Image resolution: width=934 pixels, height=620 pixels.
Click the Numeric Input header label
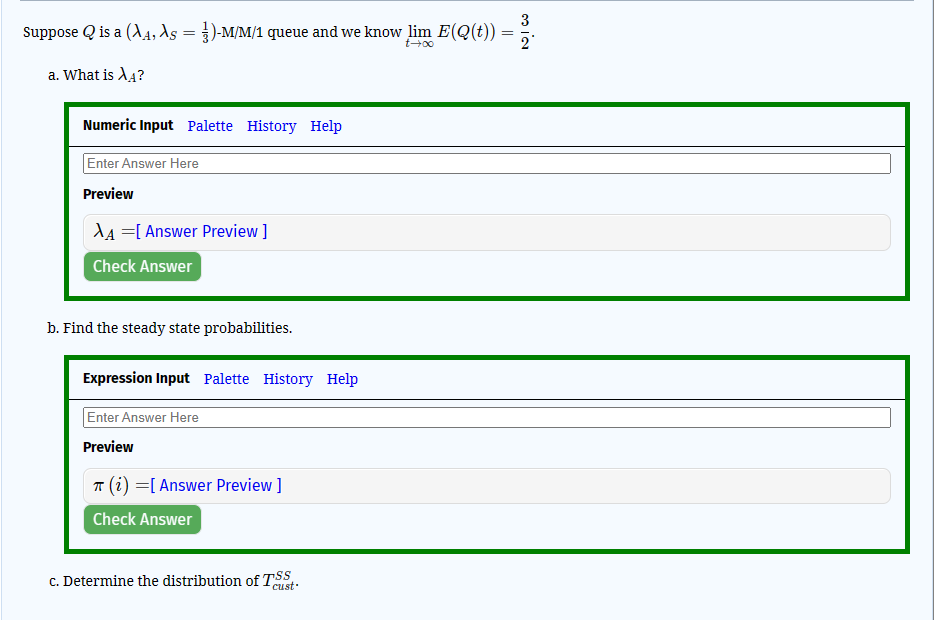pos(128,126)
